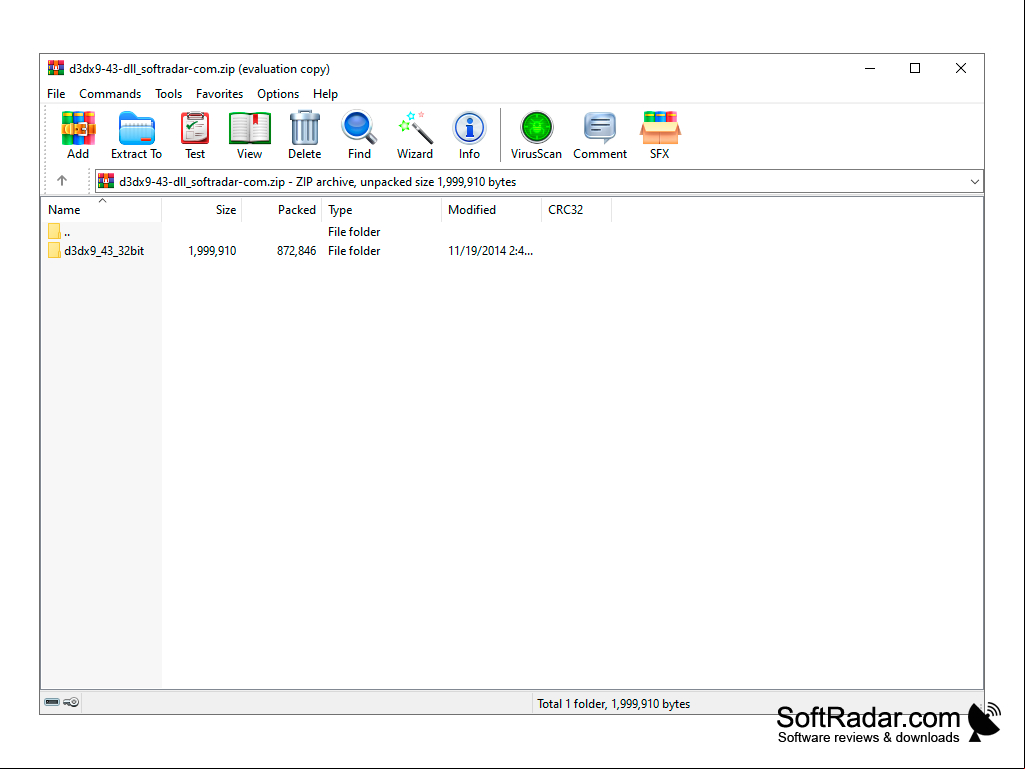Select the d3dx9_43_32bit folder

(x=96, y=250)
